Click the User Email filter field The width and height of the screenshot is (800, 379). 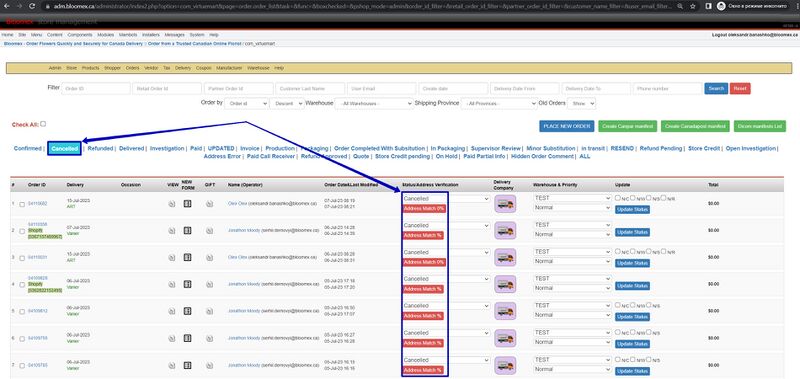point(382,88)
